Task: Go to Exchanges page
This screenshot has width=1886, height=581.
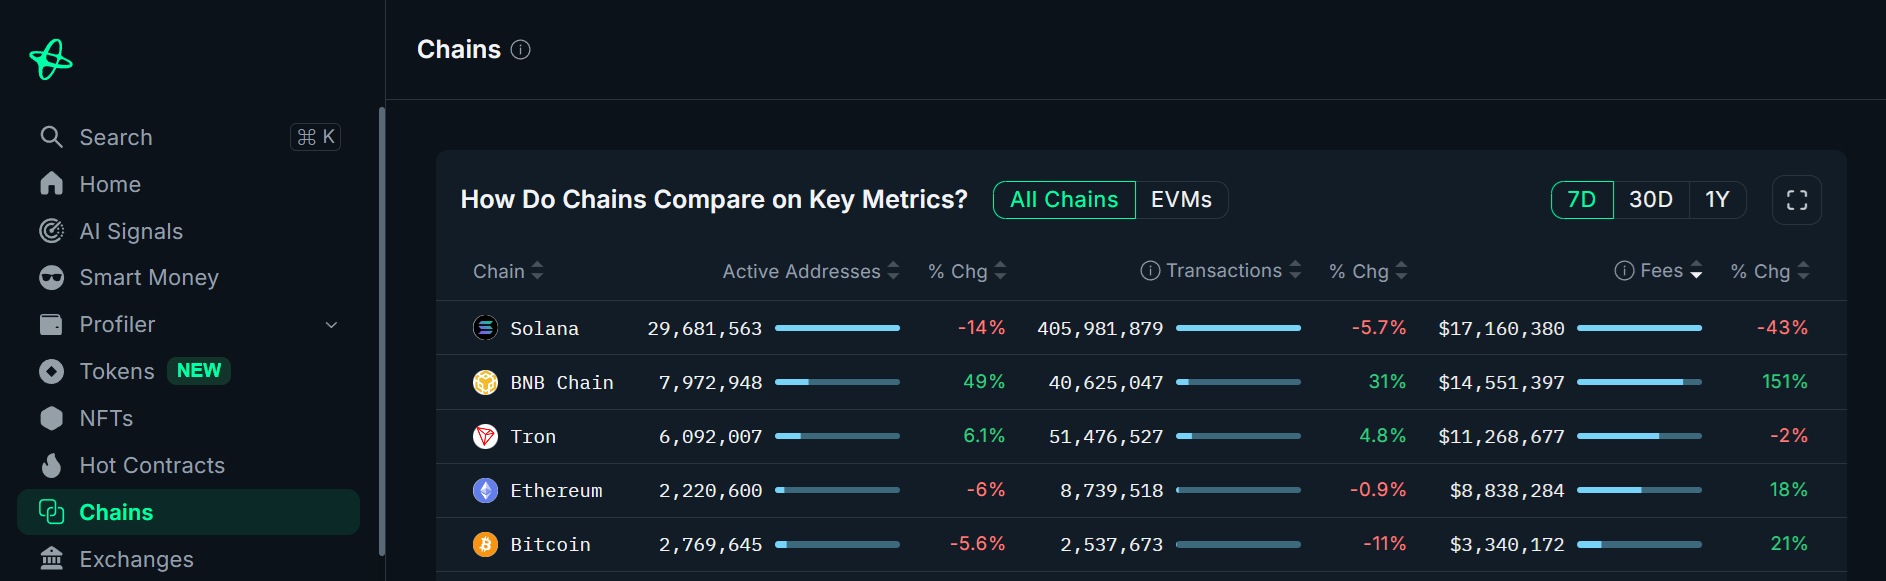Action: [x=188, y=558]
